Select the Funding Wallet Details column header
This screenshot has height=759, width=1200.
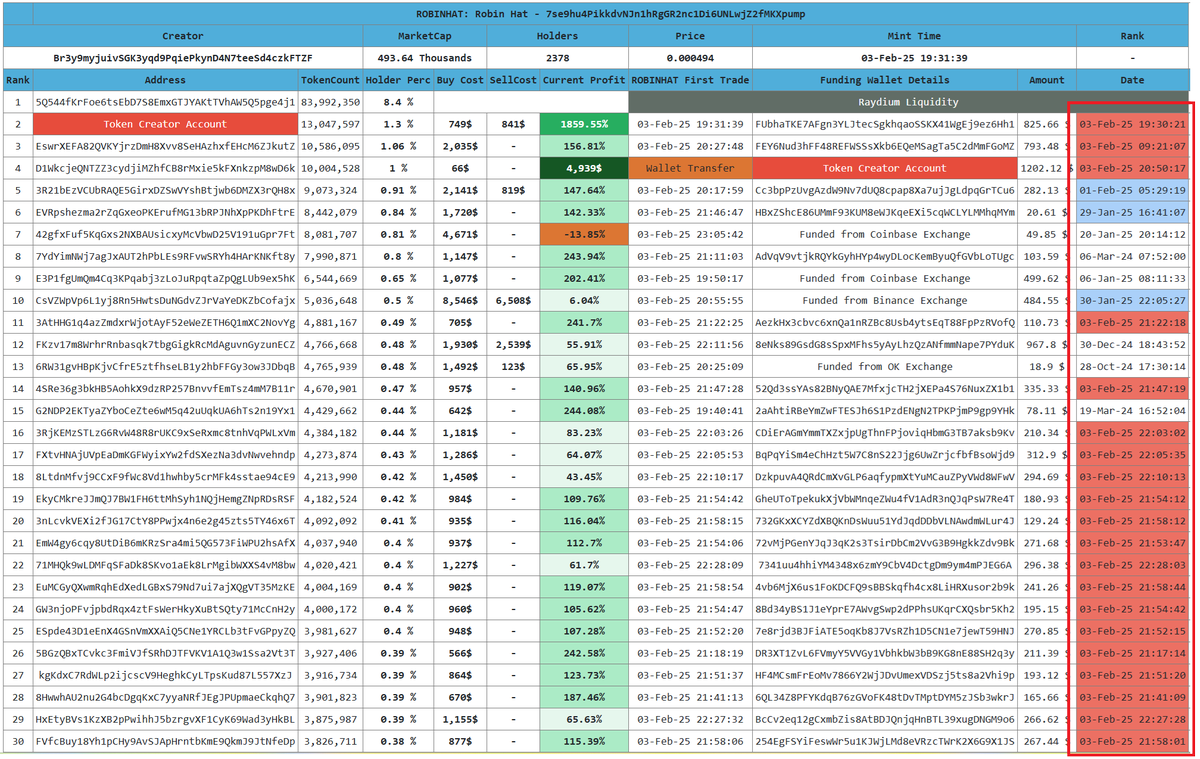click(x=885, y=80)
